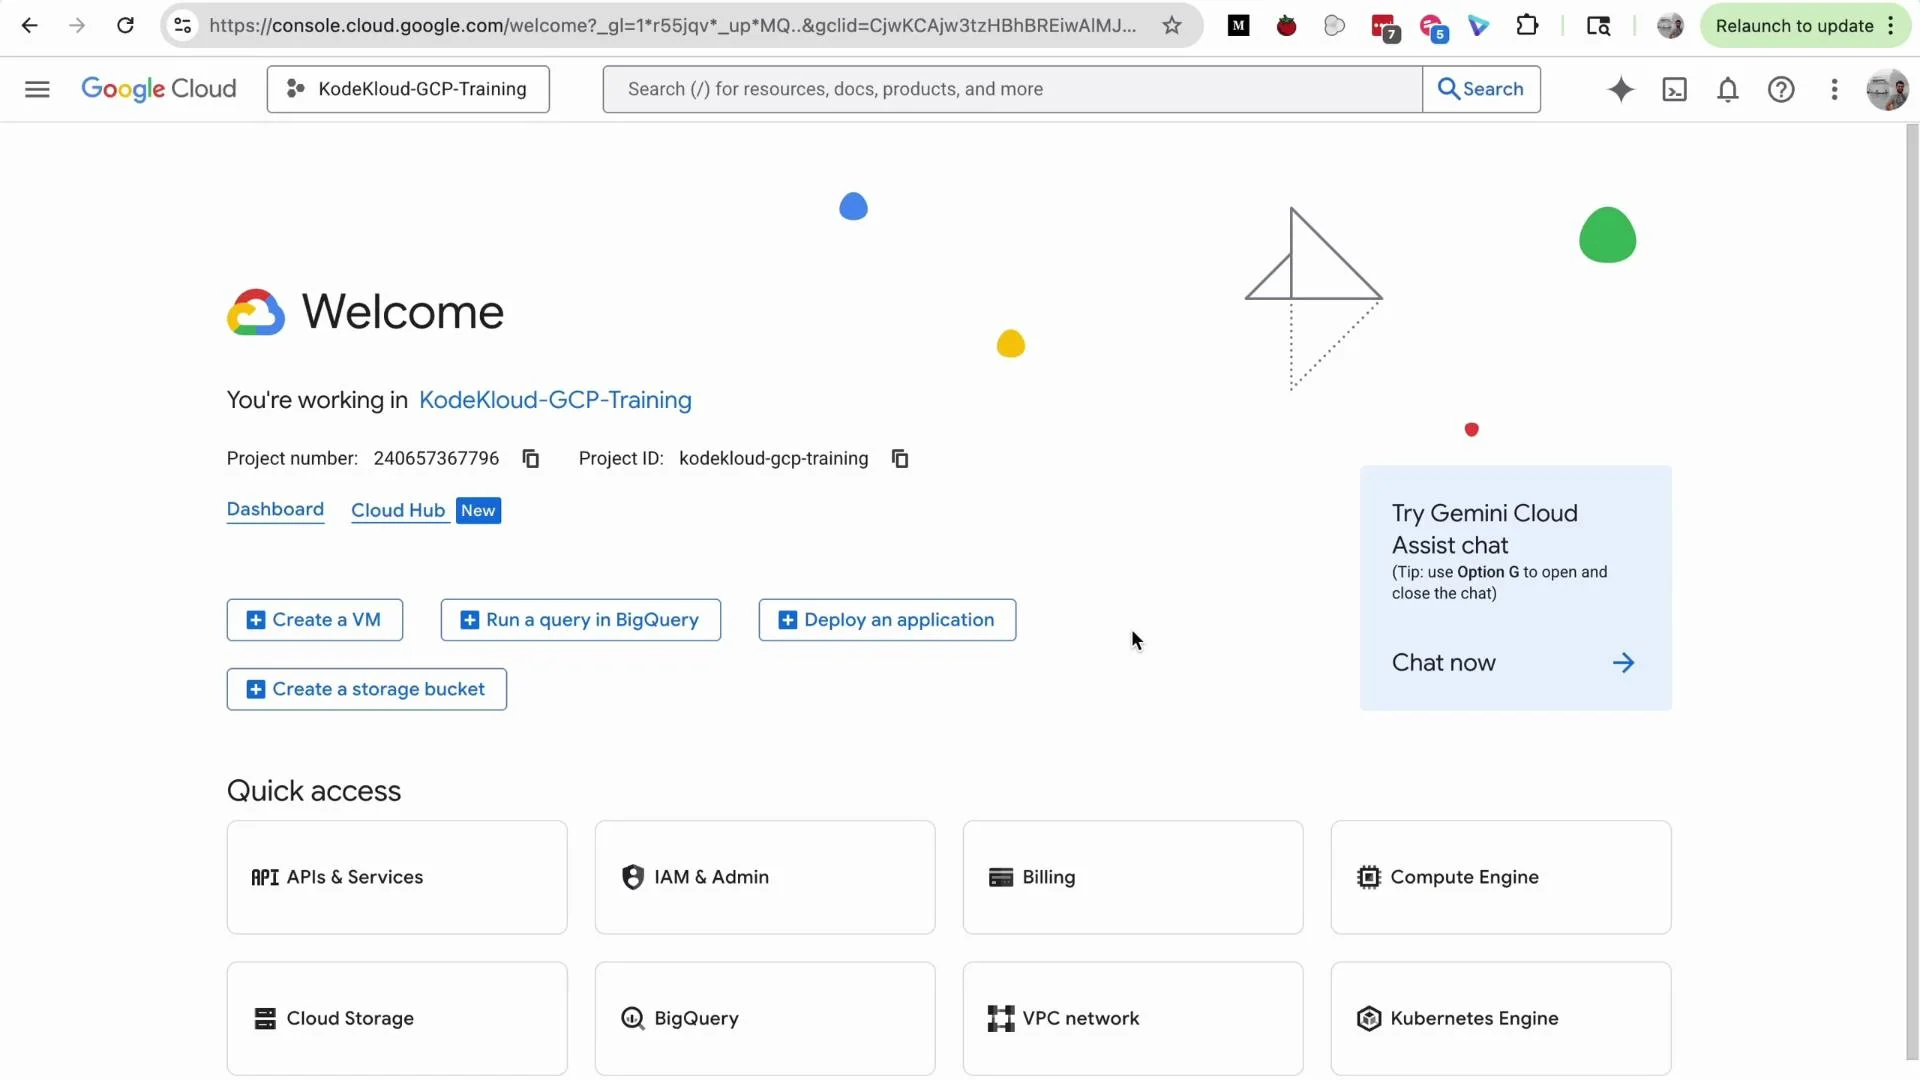This screenshot has width=1920, height=1080.
Task: Open the KodeKloud-GCP-Training project link
Action: pos(555,400)
